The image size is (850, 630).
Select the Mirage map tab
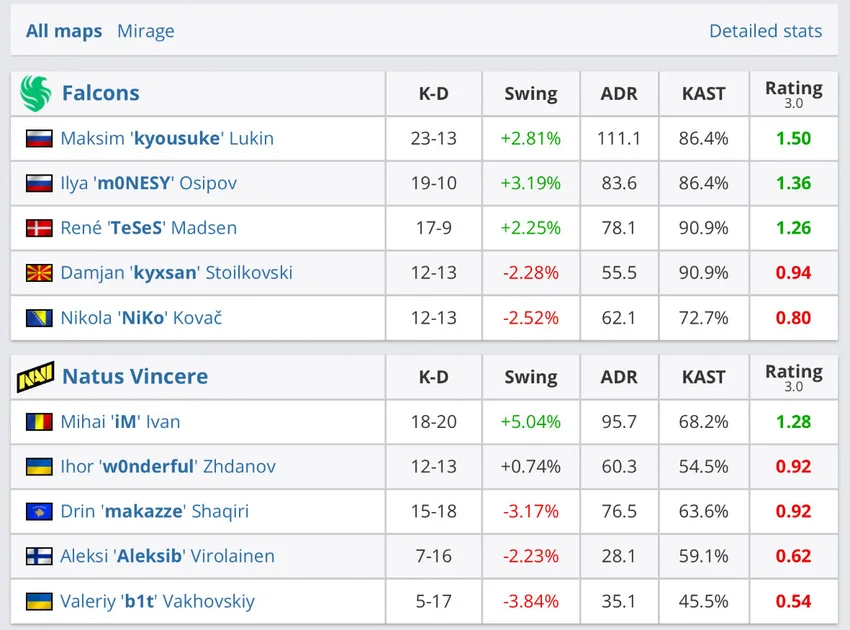click(x=146, y=31)
